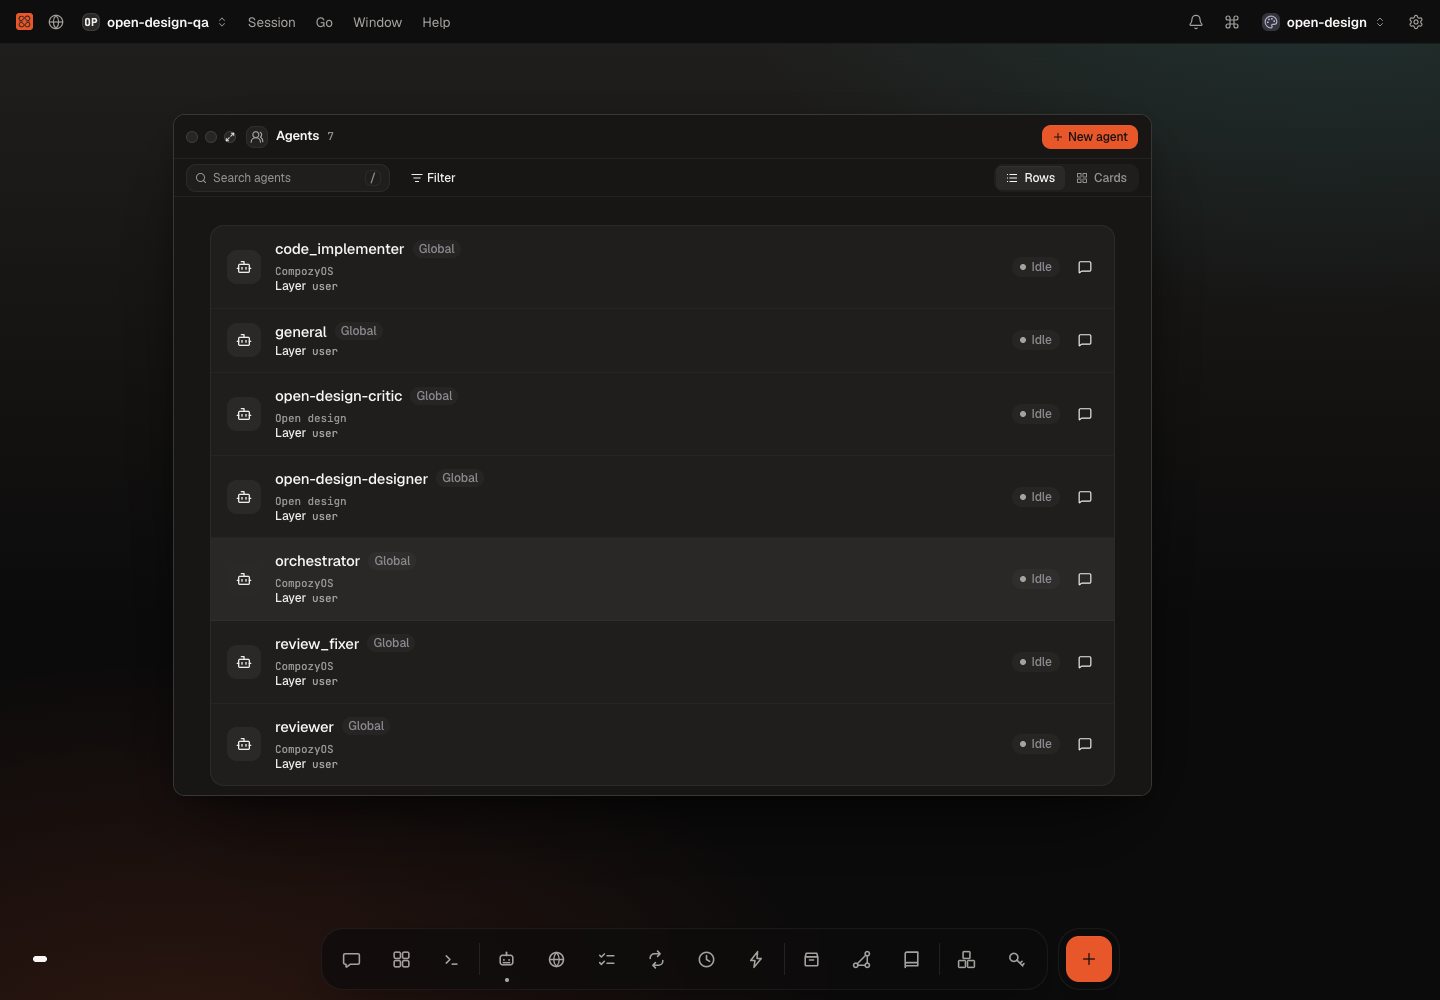Click the Idle status of reviewer

pos(1036,744)
